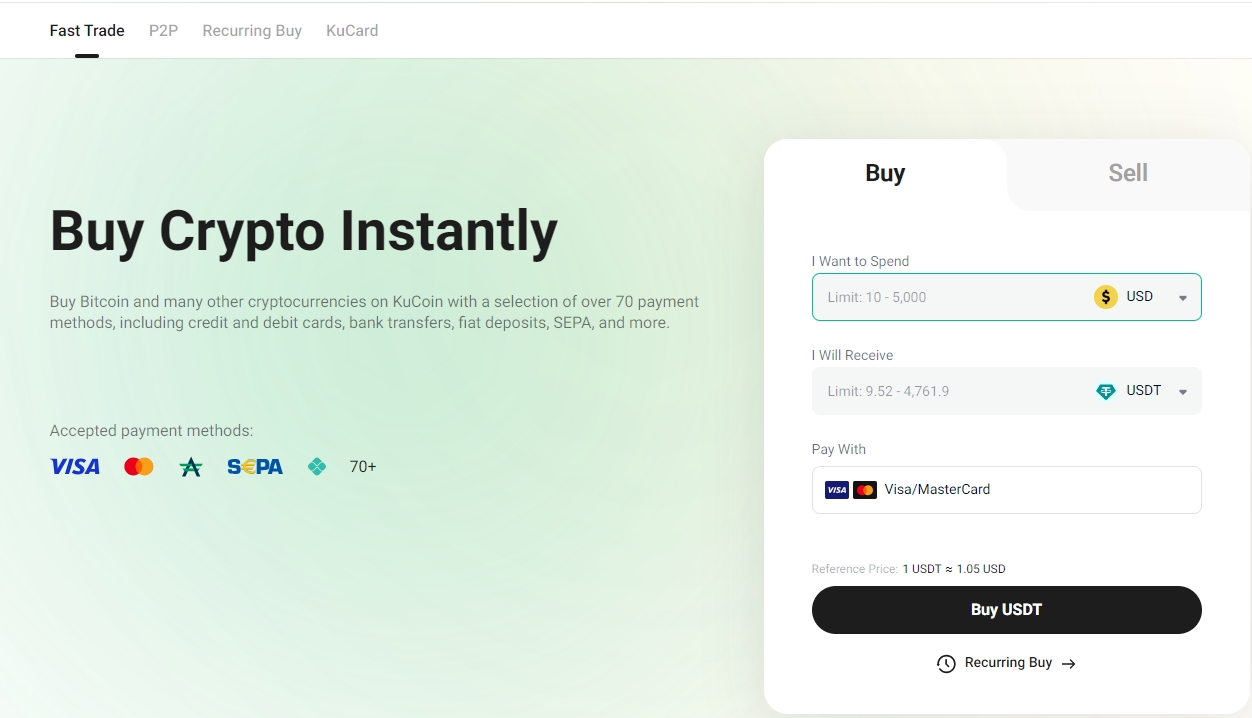Click the green star payment method icon
The image size is (1252, 718).
(190, 466)
